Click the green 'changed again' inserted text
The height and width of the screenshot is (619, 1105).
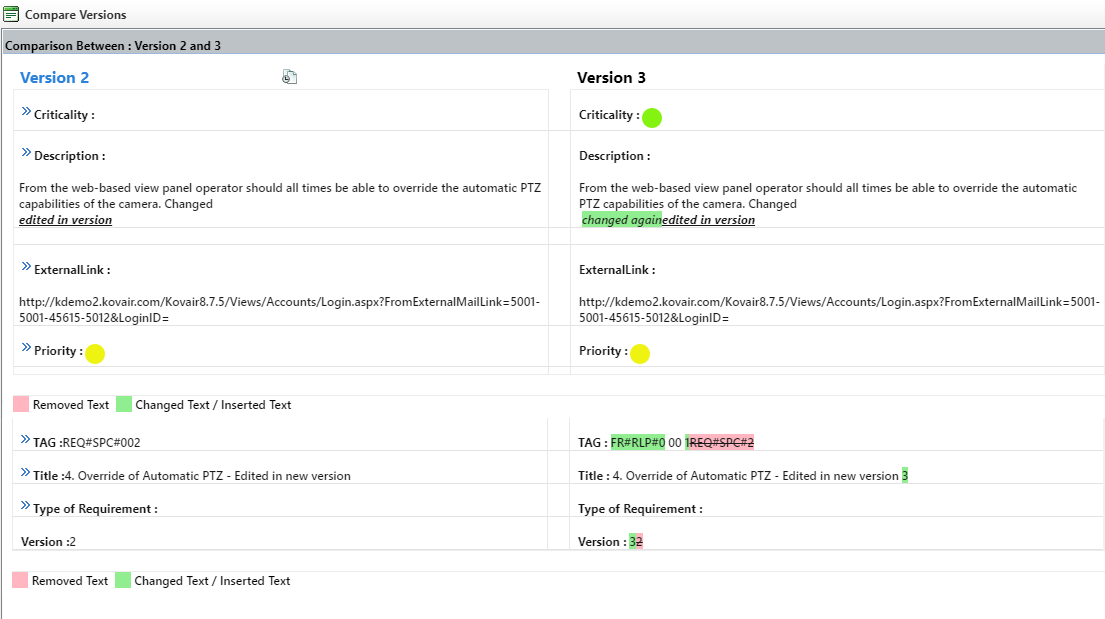click(x=621, y=220)
